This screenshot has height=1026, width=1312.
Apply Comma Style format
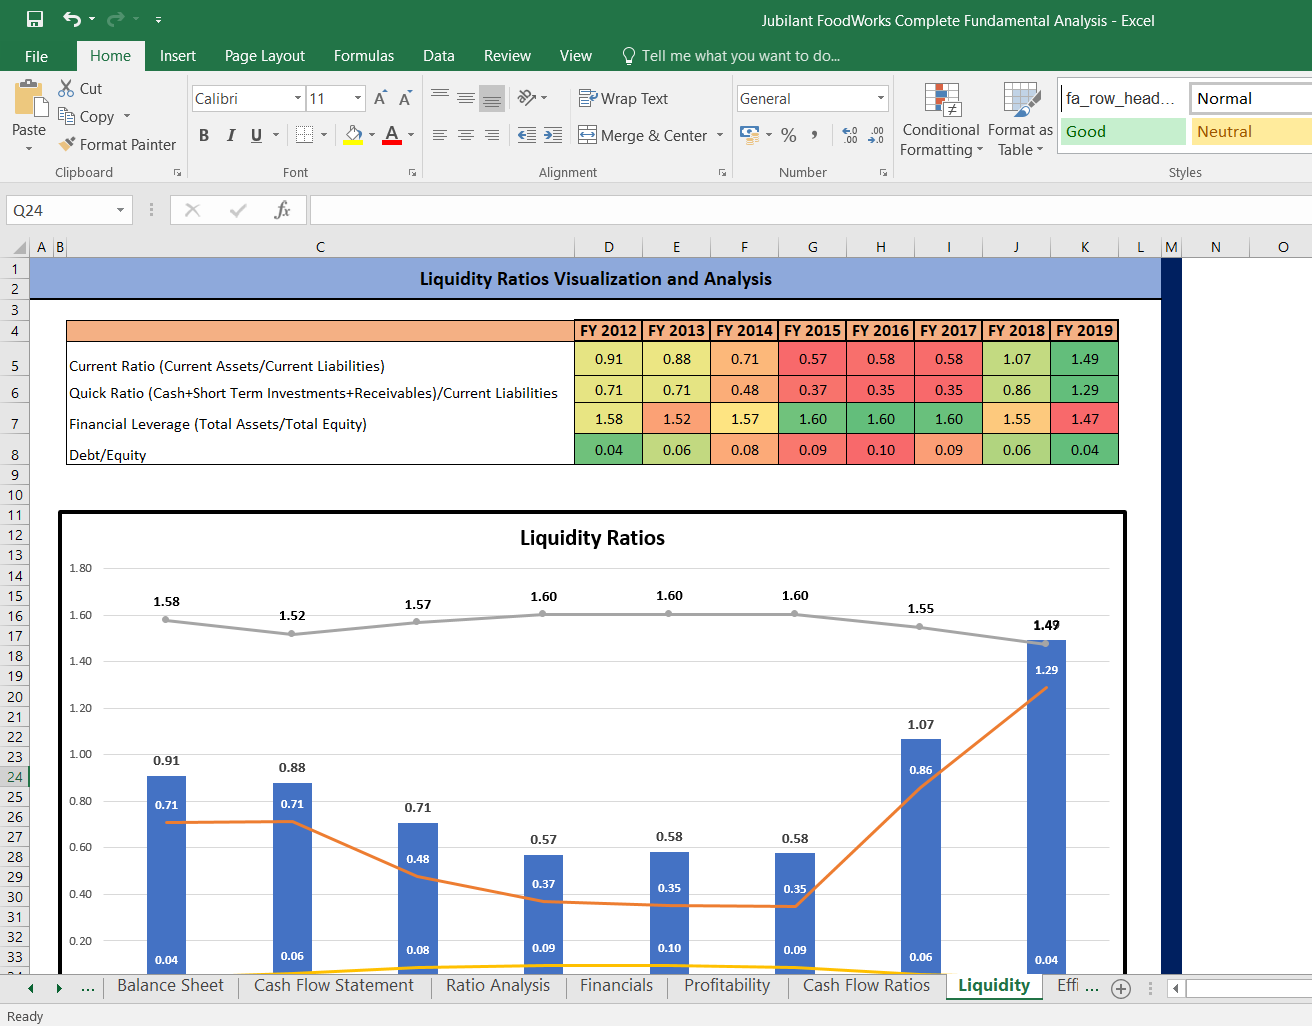(815, 135)
